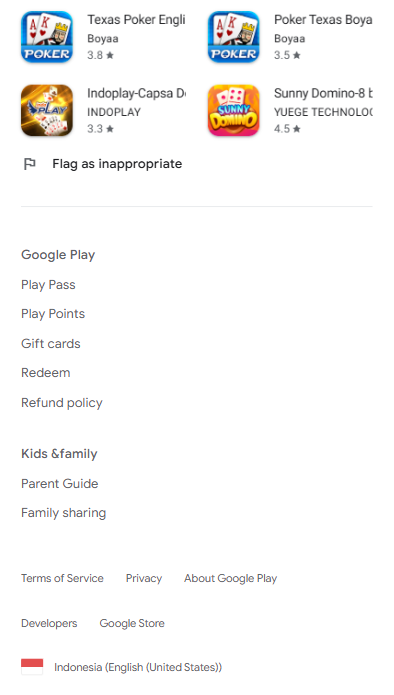Viewport: 394px width, 695px height.
Task: Click Flag as inappropriate
Action: click(117, 164)
